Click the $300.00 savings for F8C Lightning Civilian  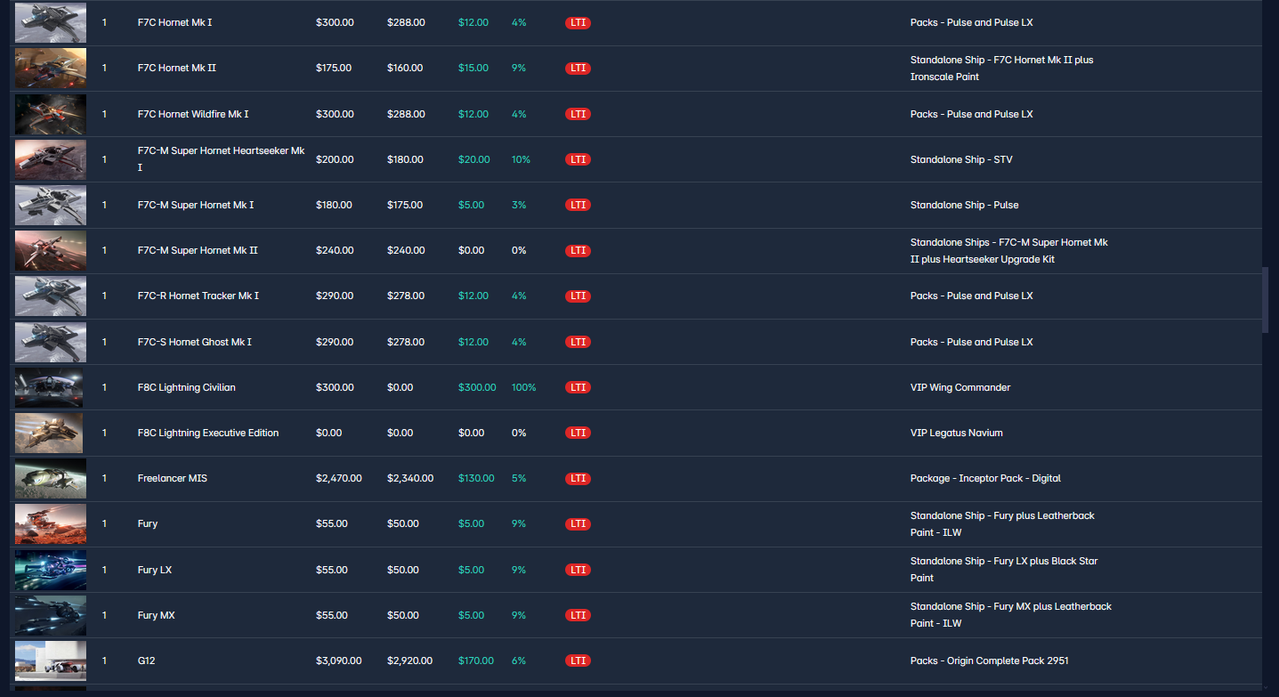point(477,387)
